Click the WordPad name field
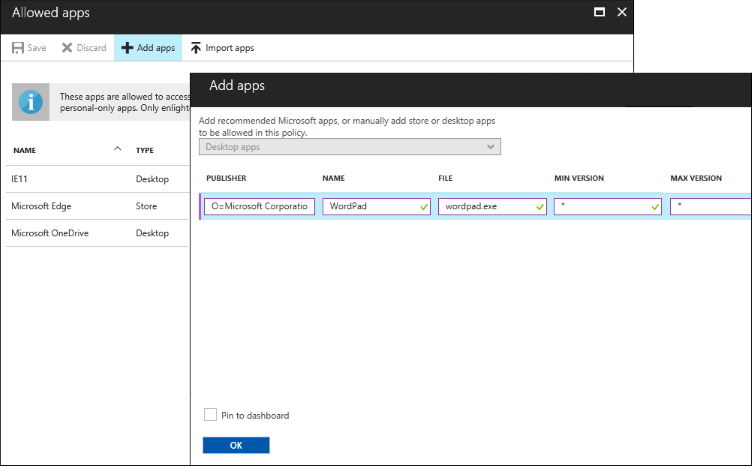Image resolution: width=752 pixels, height=466 pixels. point(370,206)
